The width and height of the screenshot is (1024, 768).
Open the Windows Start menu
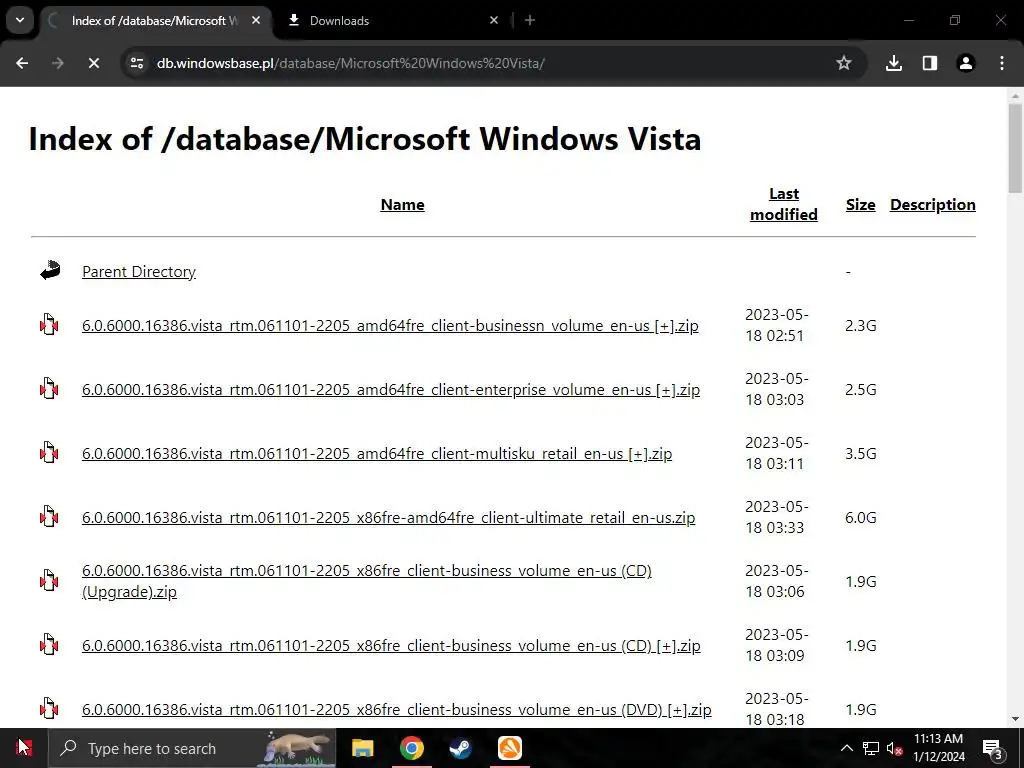click(x=24, y=748)
